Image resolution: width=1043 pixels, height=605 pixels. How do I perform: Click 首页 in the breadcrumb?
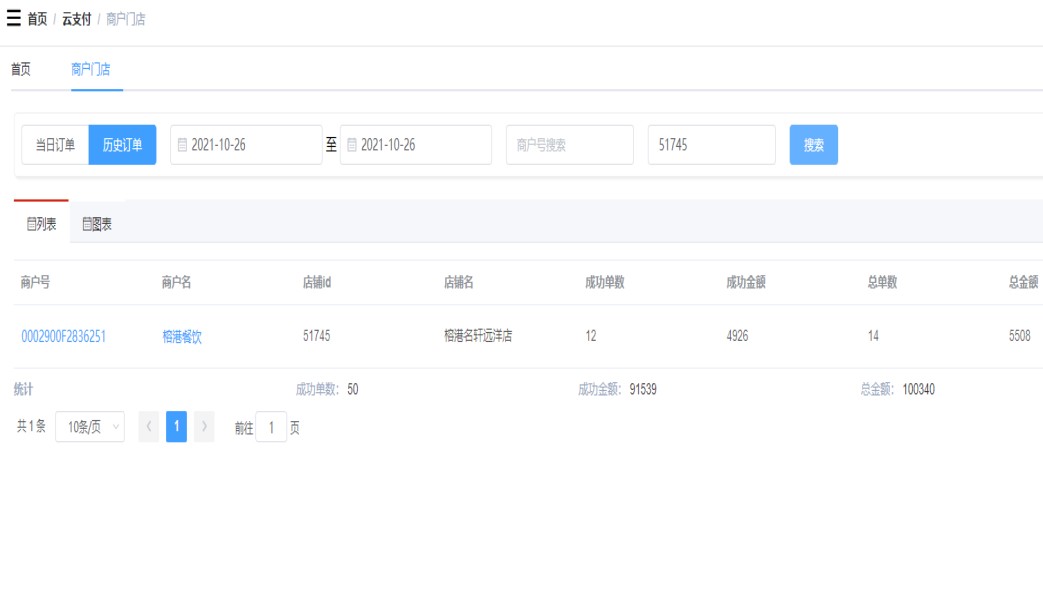(37, 19)
